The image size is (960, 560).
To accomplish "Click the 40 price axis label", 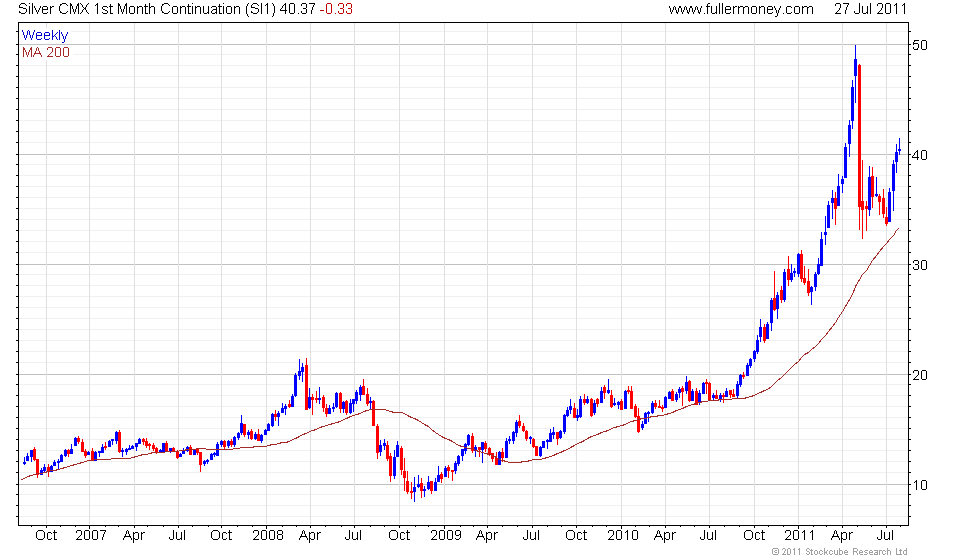I will coord(920,155).
